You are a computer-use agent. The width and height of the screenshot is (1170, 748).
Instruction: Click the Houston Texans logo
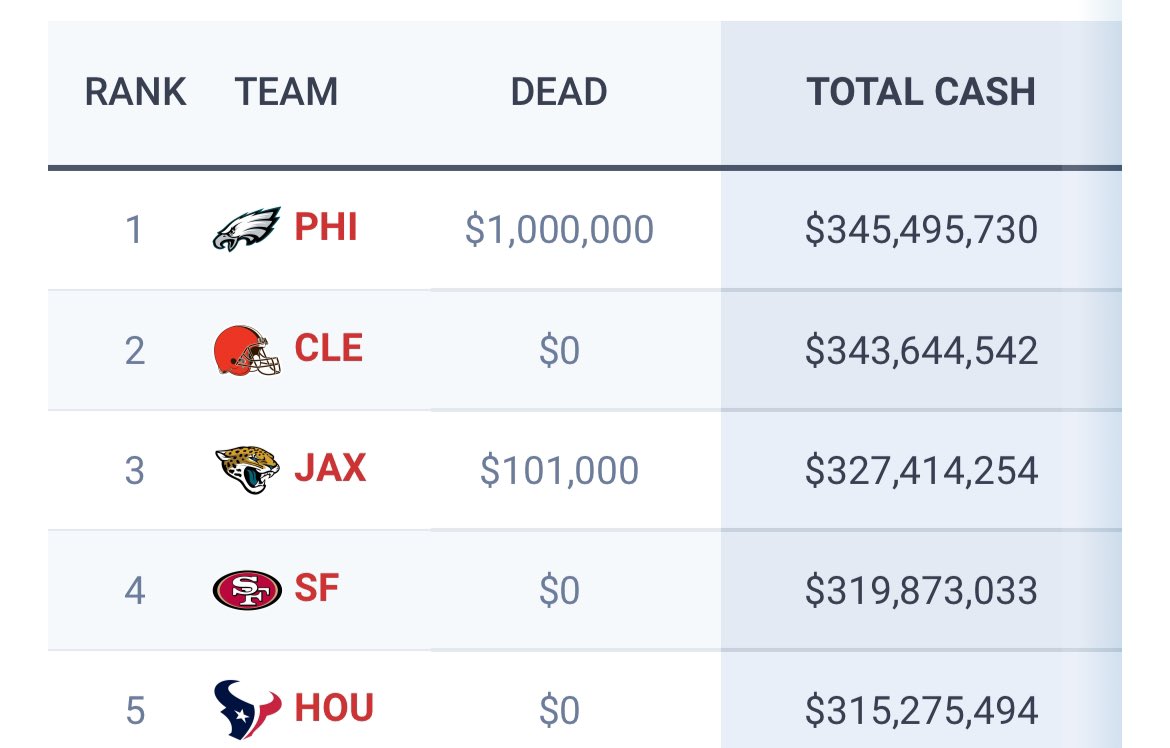point(247,709)
